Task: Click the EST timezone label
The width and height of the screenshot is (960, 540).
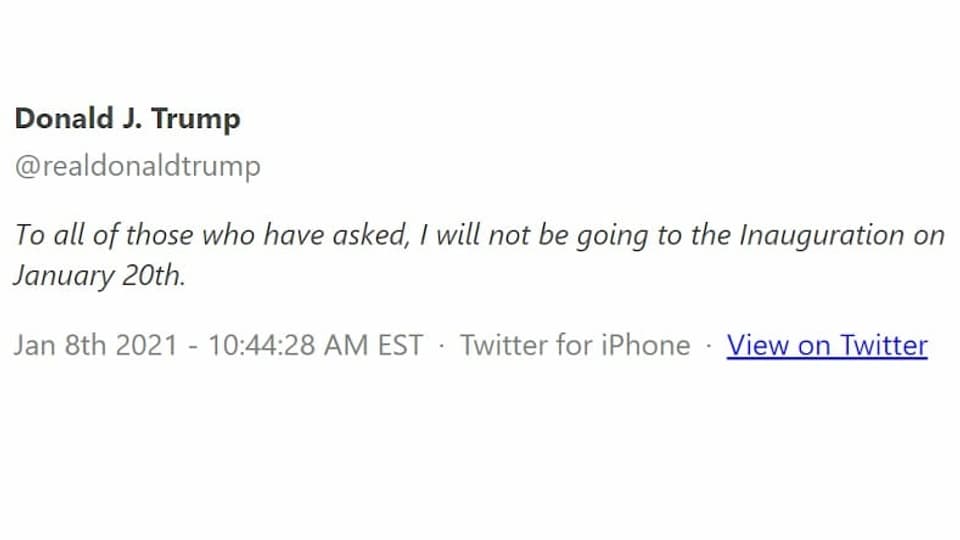Action: [x=400, y=345]
